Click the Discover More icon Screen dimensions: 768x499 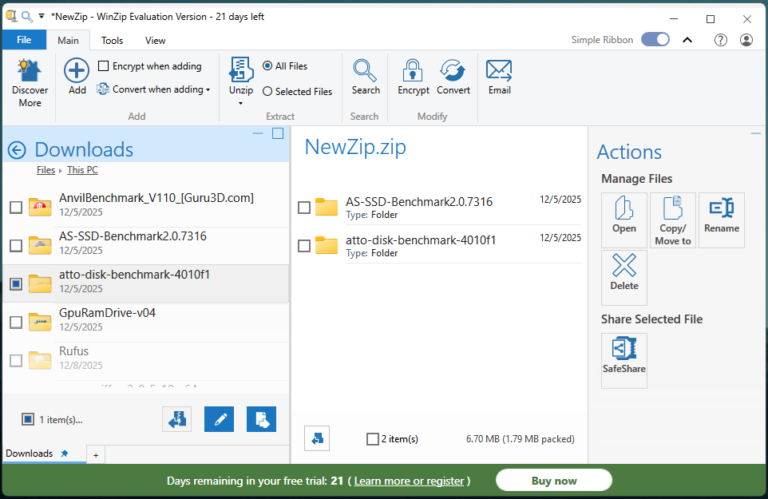pyautogui.click(x=29, y=71)
